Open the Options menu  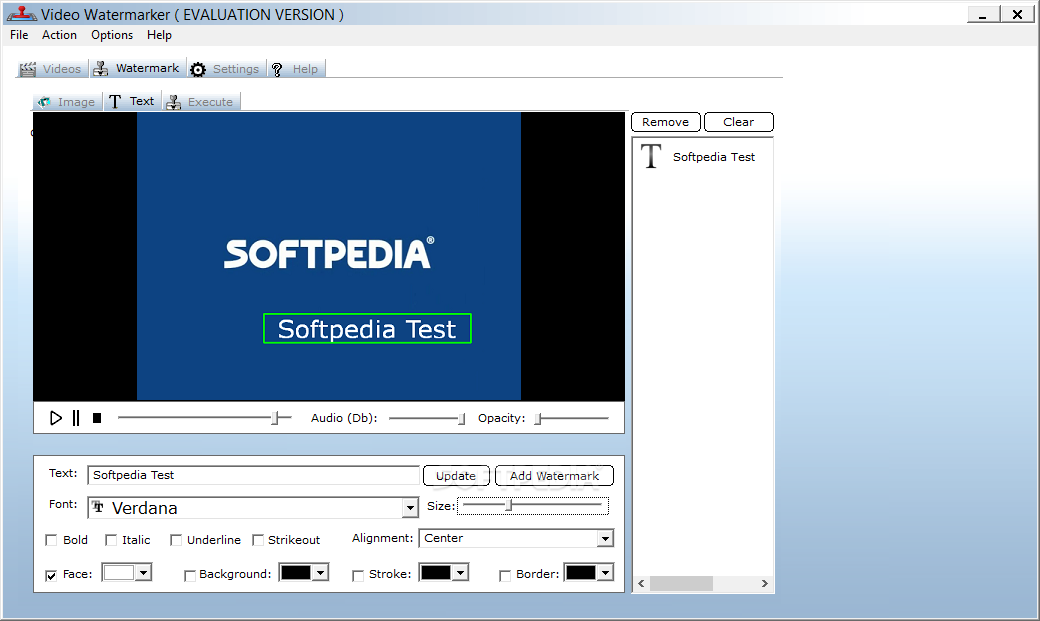pyautogui.click(x=112, y=35)
